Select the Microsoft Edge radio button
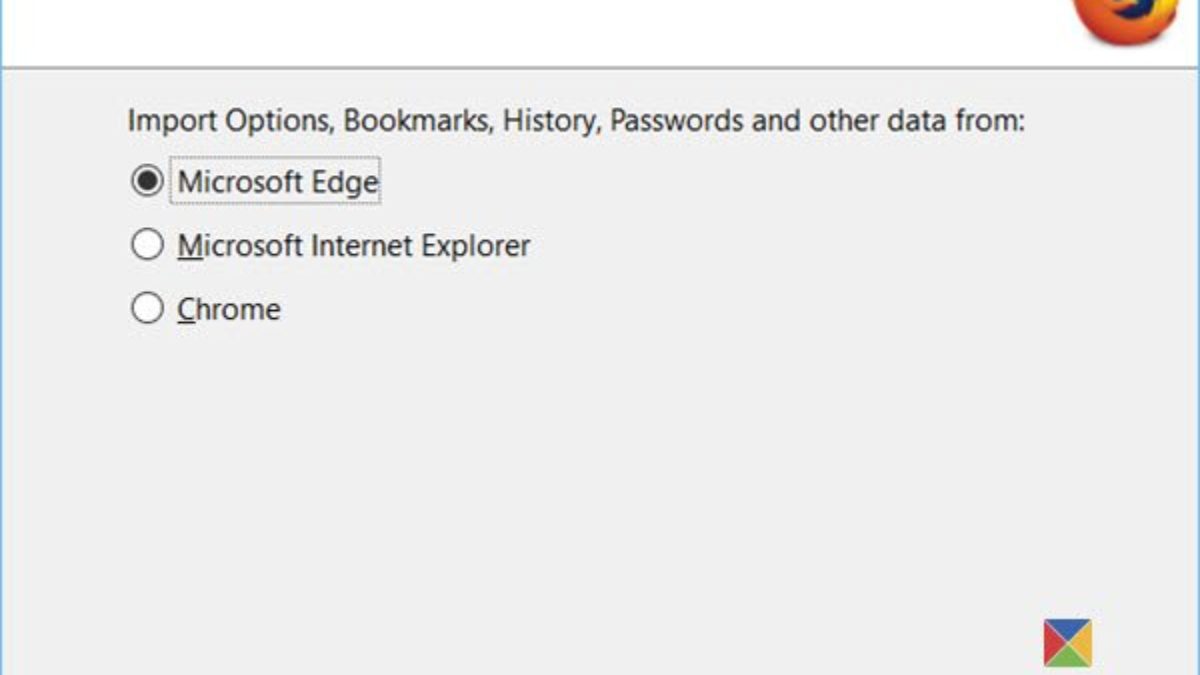The height and width of the screenshot is (675, 1200). pyautogui.click(x=147, y=181)
